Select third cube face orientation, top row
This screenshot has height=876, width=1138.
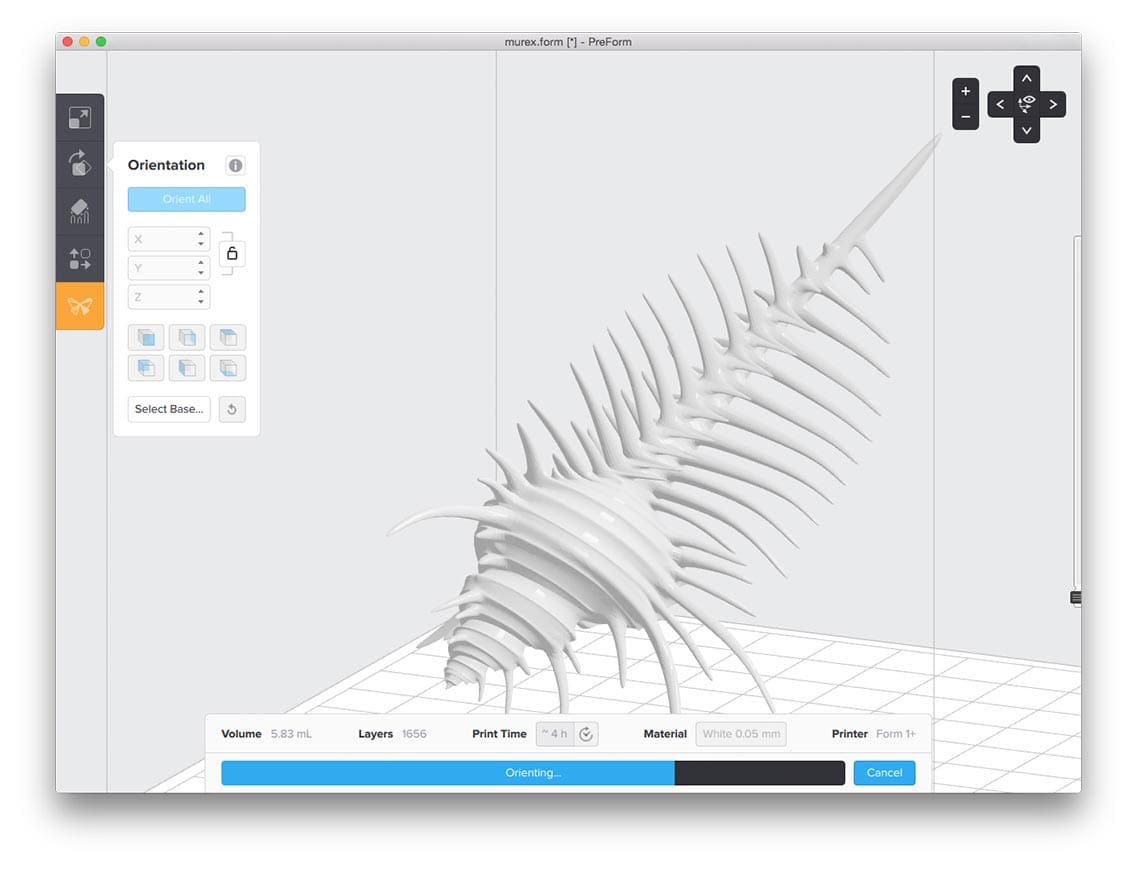pos(228,337)
